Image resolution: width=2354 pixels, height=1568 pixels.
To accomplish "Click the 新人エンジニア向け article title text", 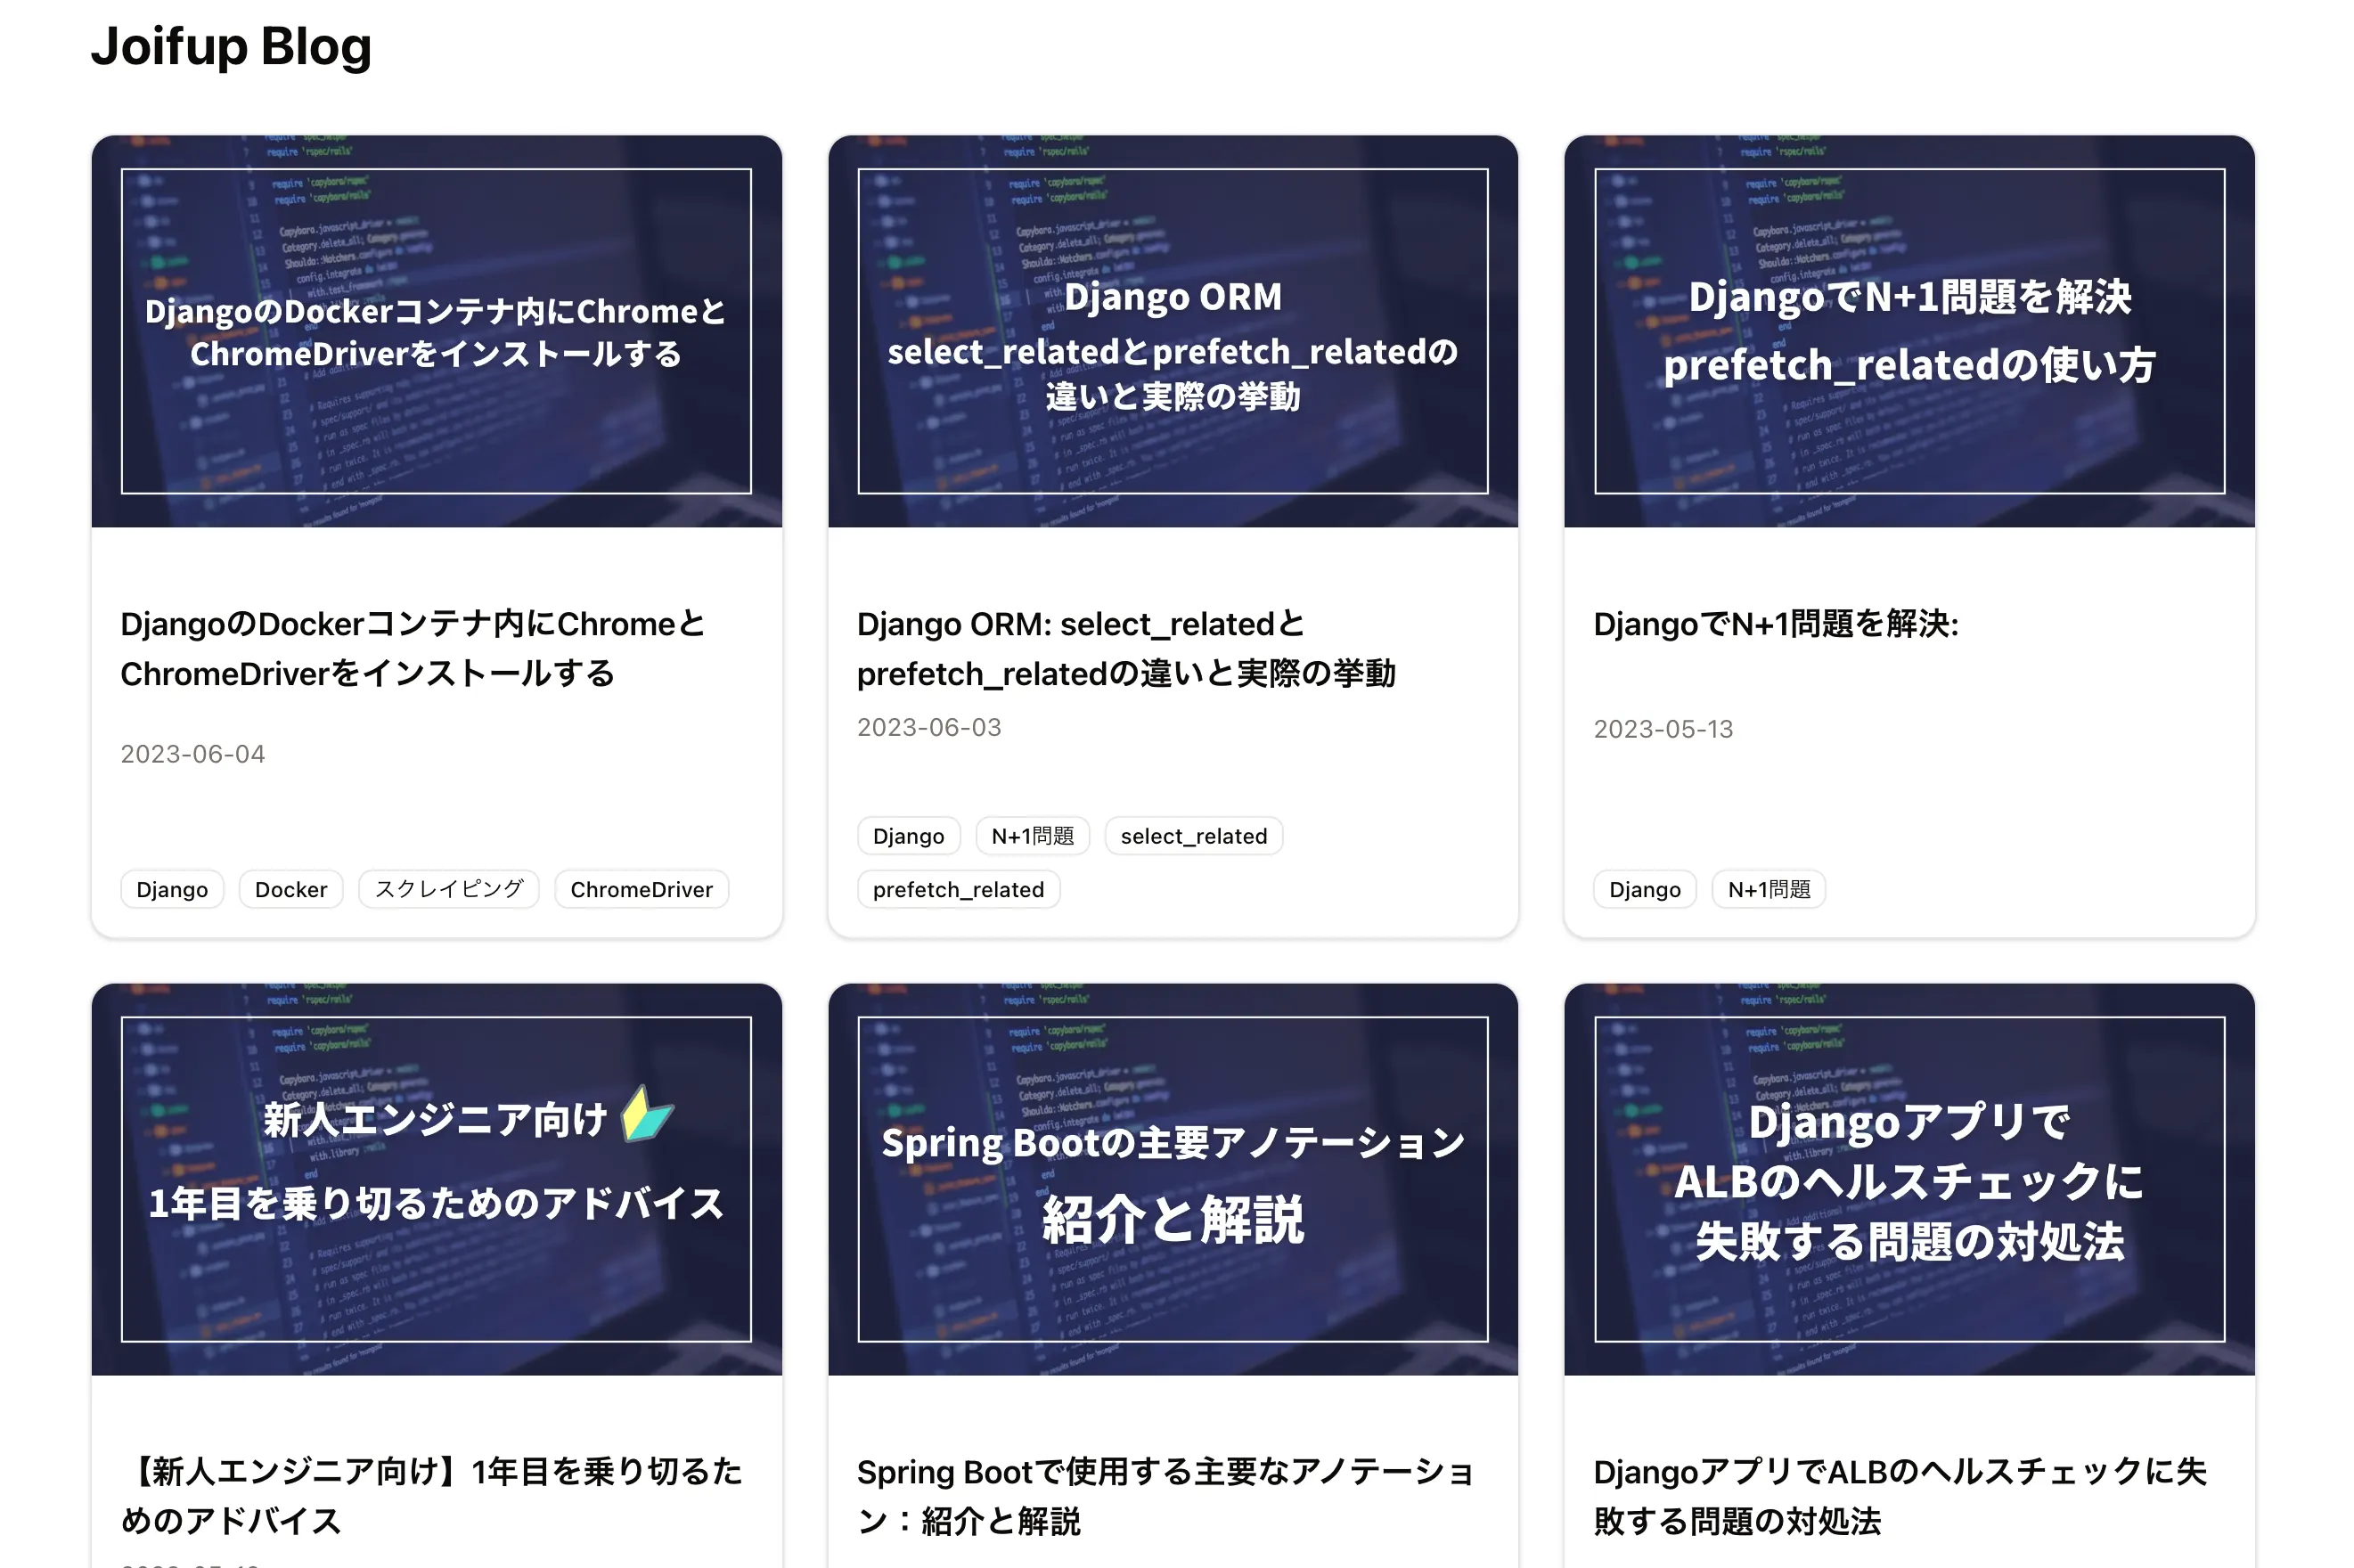I will click(x=431, y=1495).
